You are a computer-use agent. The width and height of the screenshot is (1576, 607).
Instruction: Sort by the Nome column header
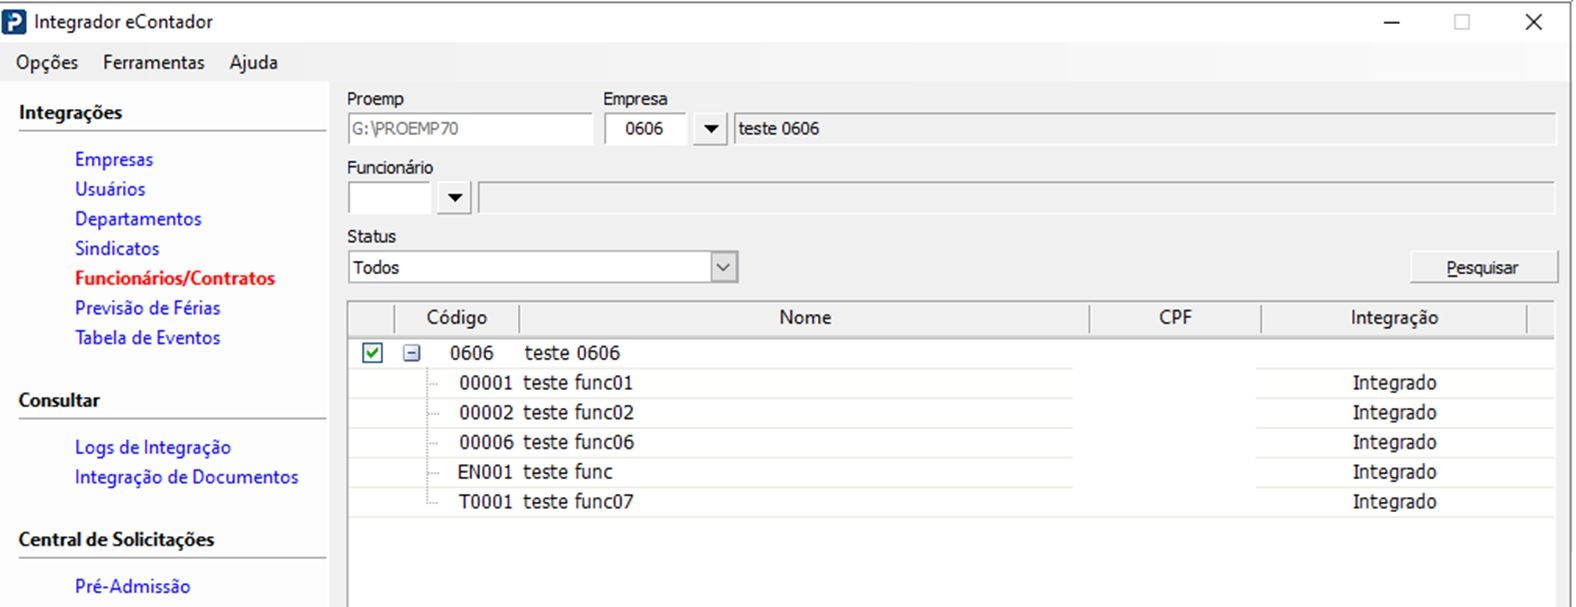tap(805, 317)
